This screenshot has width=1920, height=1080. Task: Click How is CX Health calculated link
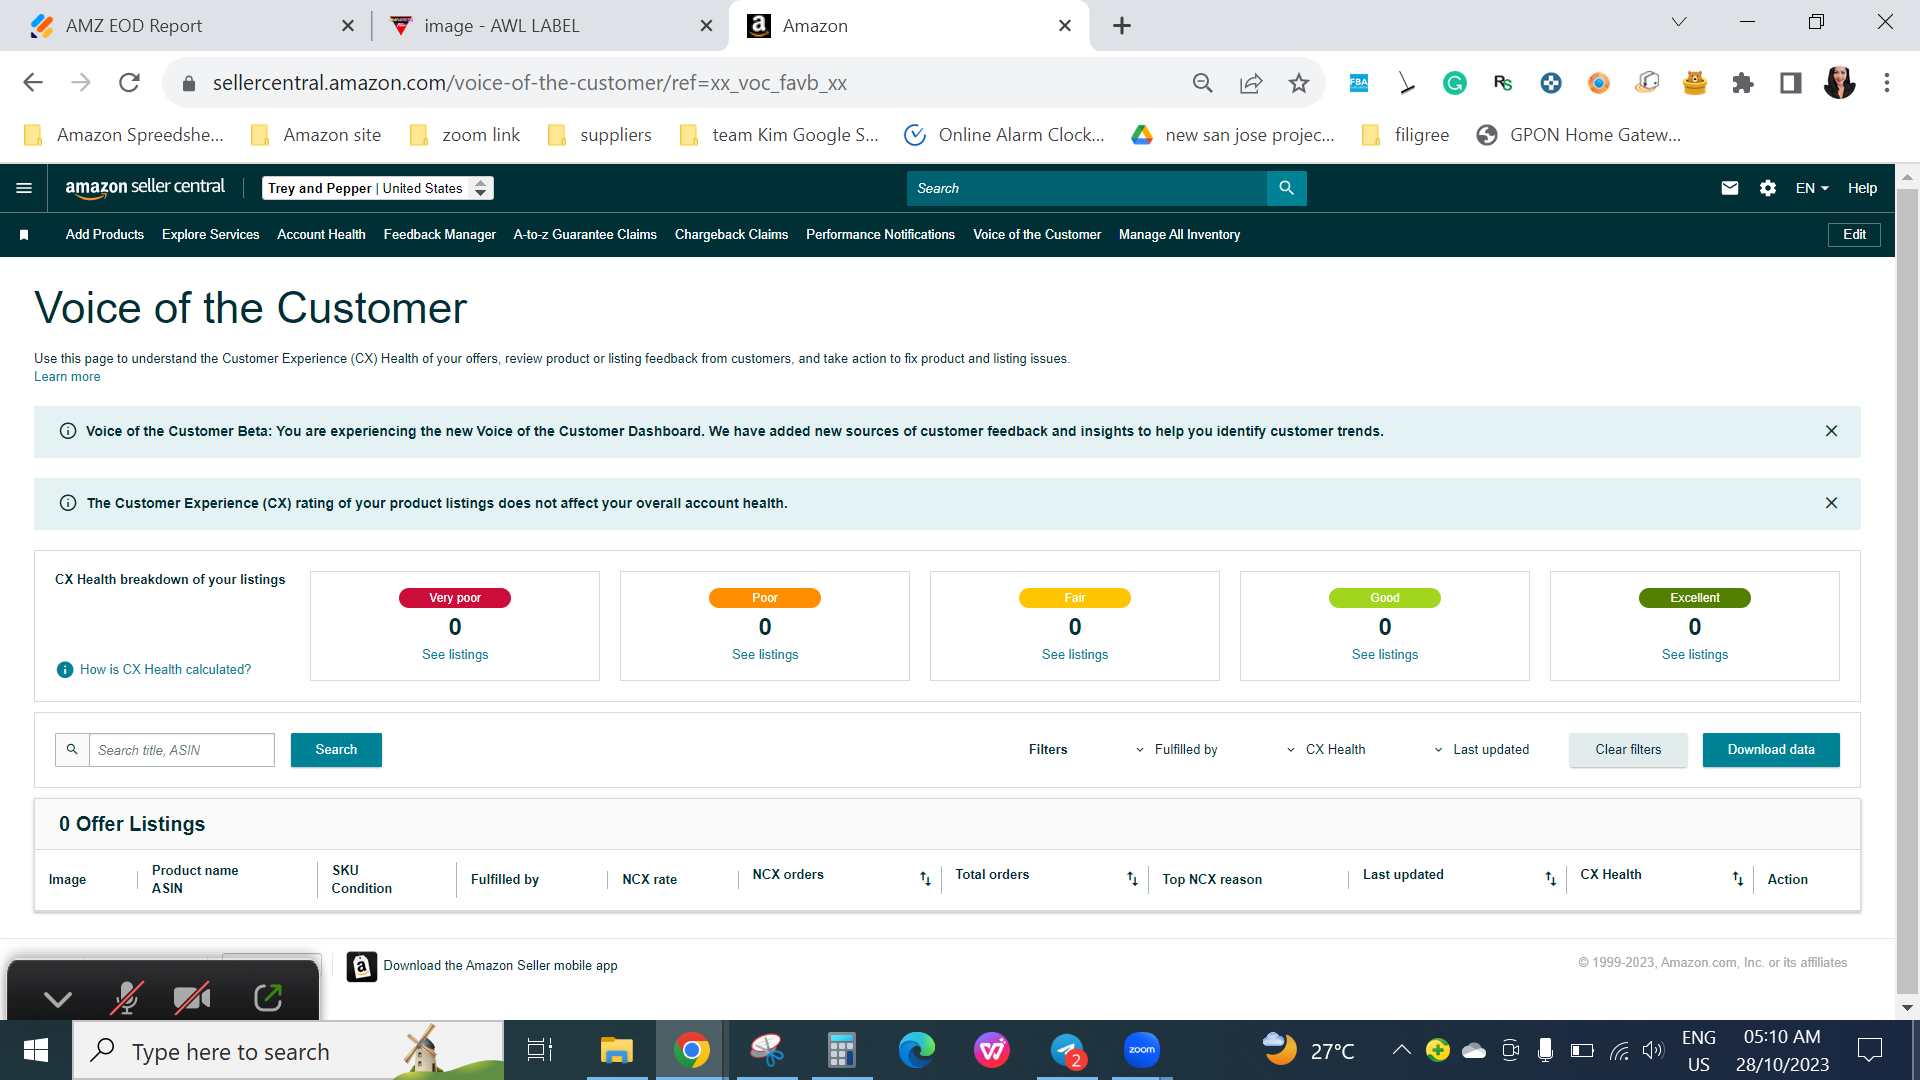[165, 670]
